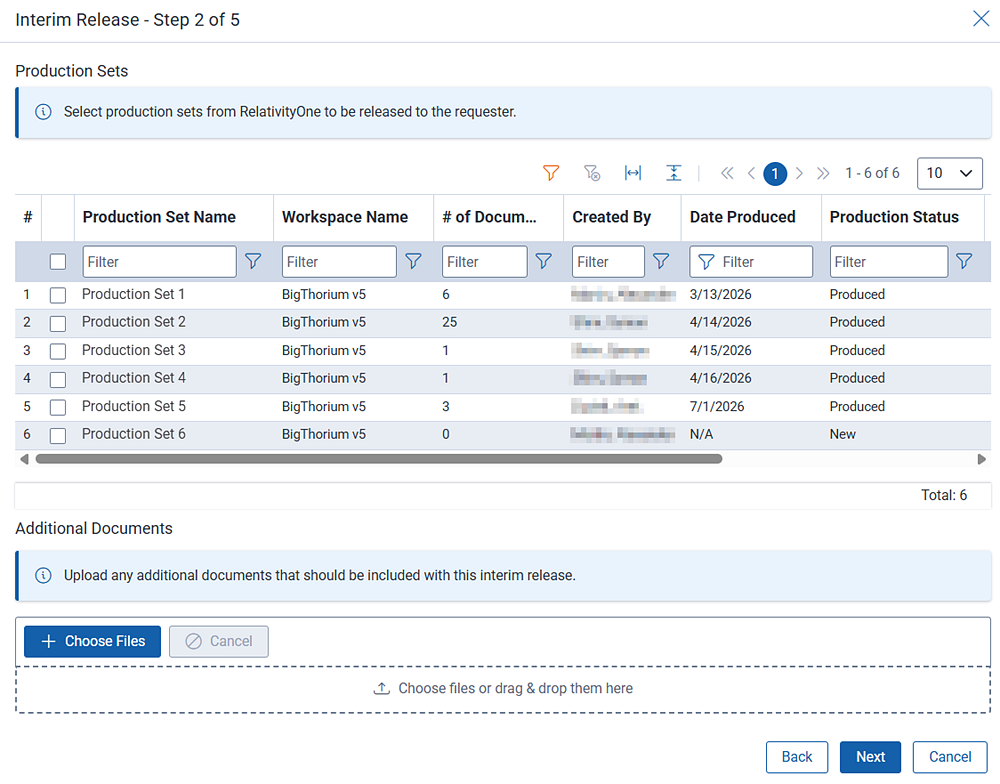Open filter operator for Created By

coord(661,261)
